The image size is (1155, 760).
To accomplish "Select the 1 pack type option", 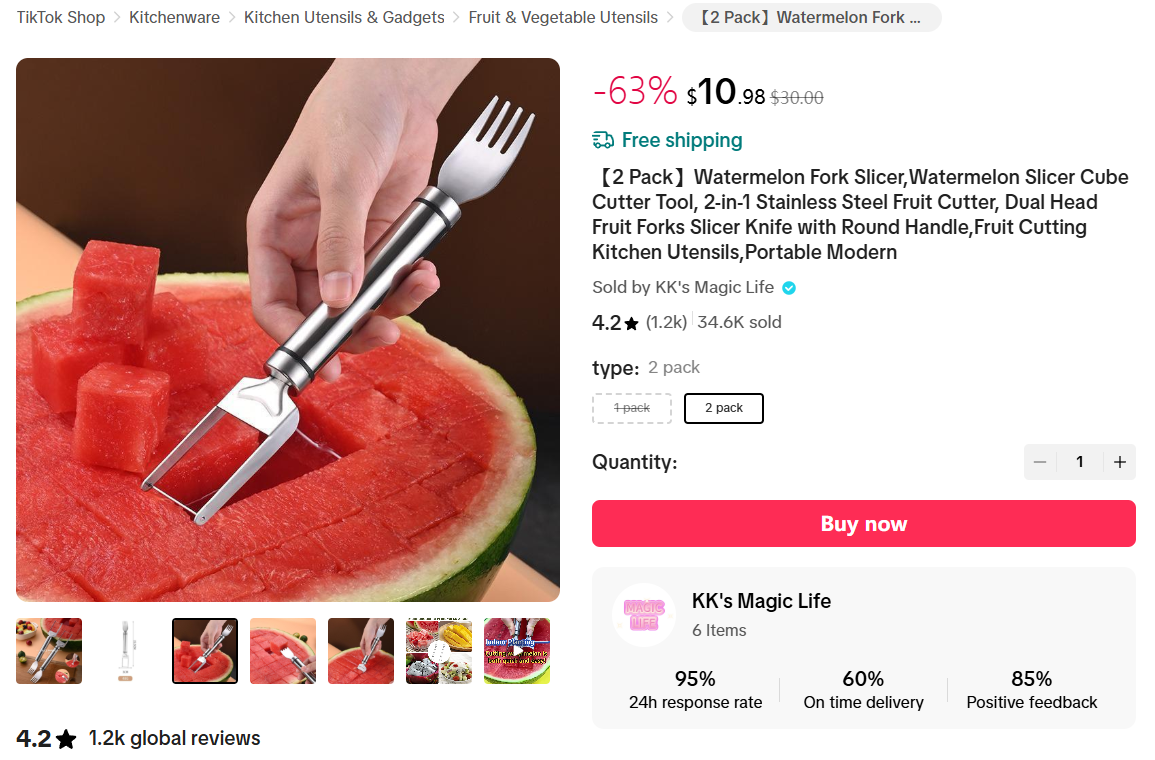I will pos(632,409).
